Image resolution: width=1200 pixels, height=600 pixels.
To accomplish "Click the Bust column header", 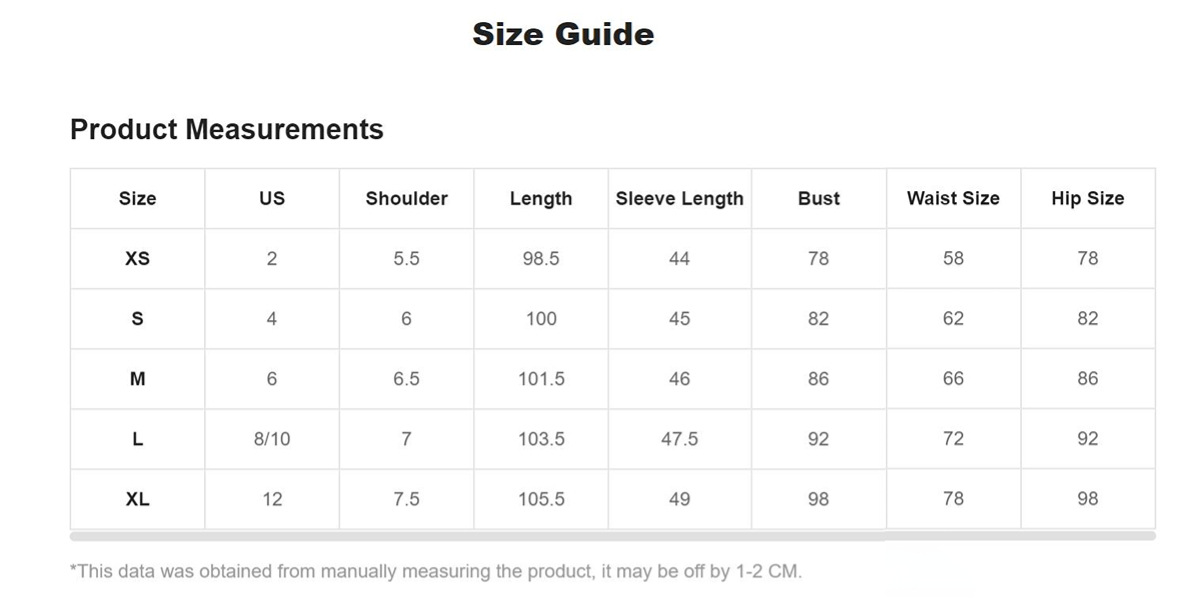I will (818, 198).
